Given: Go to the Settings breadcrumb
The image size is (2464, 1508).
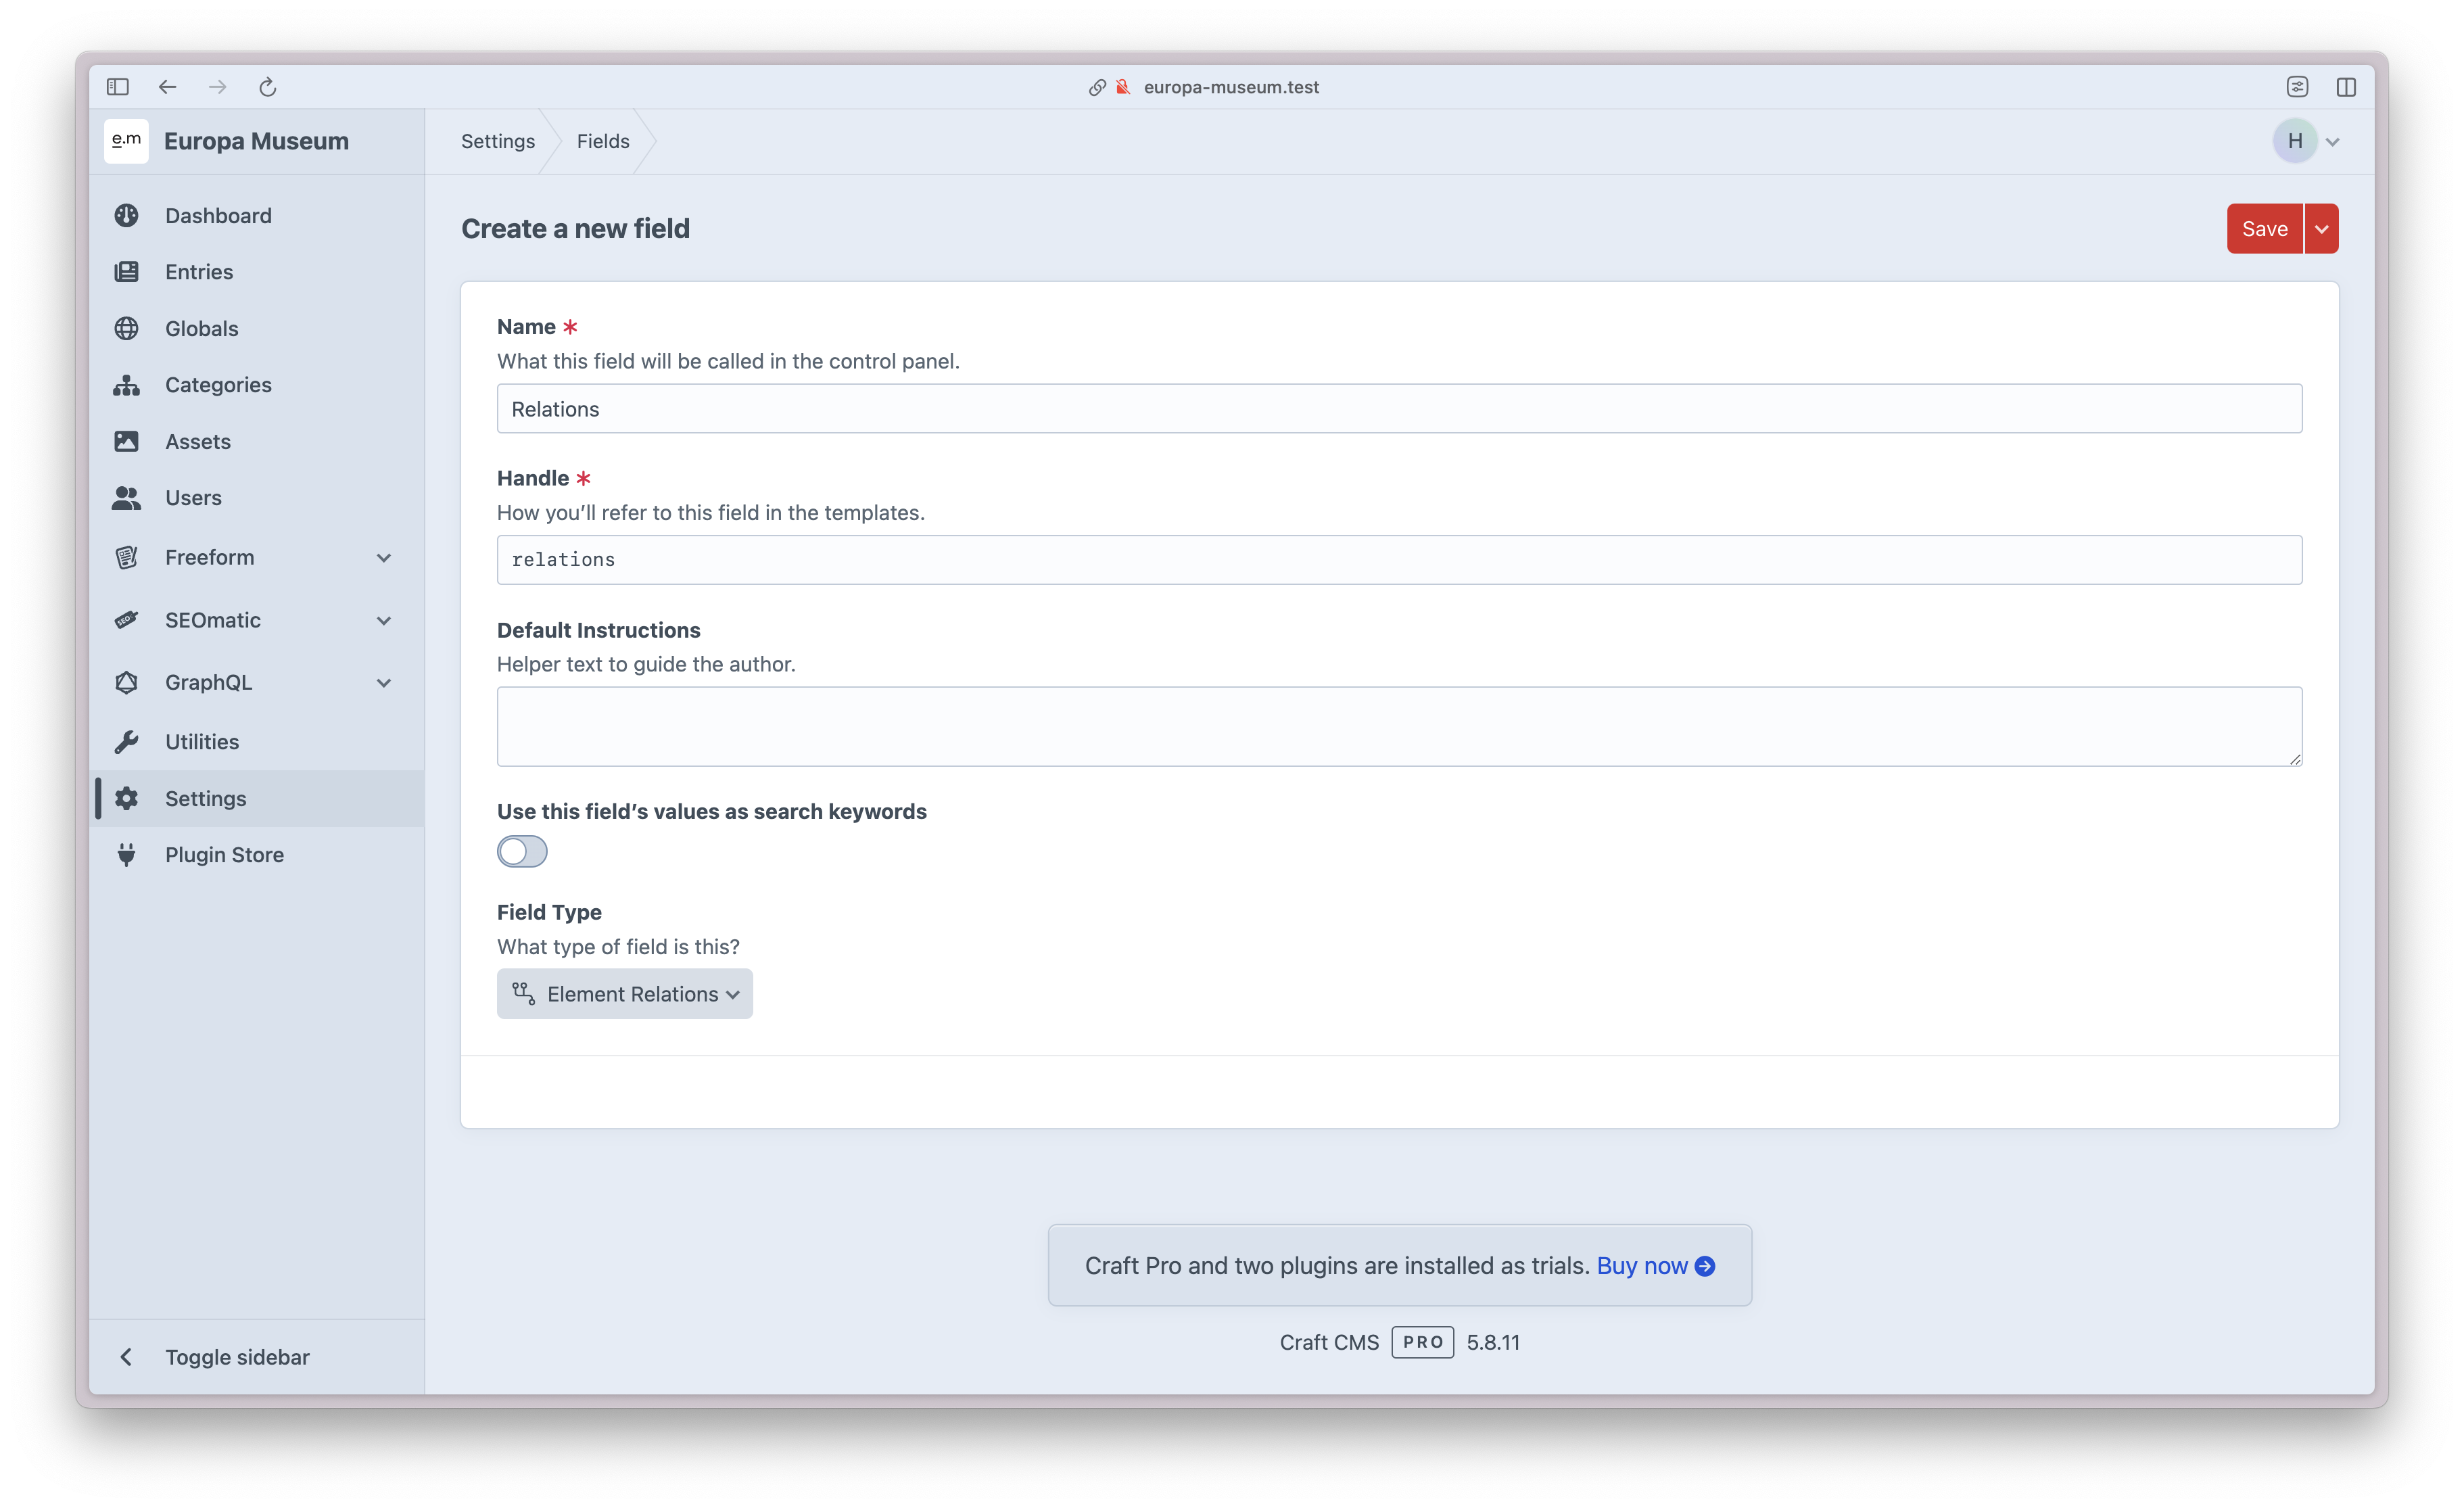Looking at the screenshot, I should [x=498, y=141].
